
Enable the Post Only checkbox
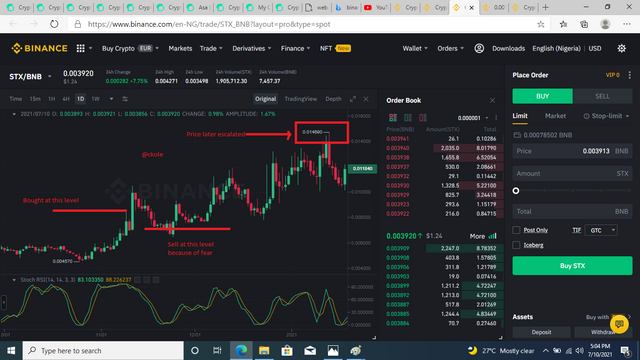pos(516,230)
